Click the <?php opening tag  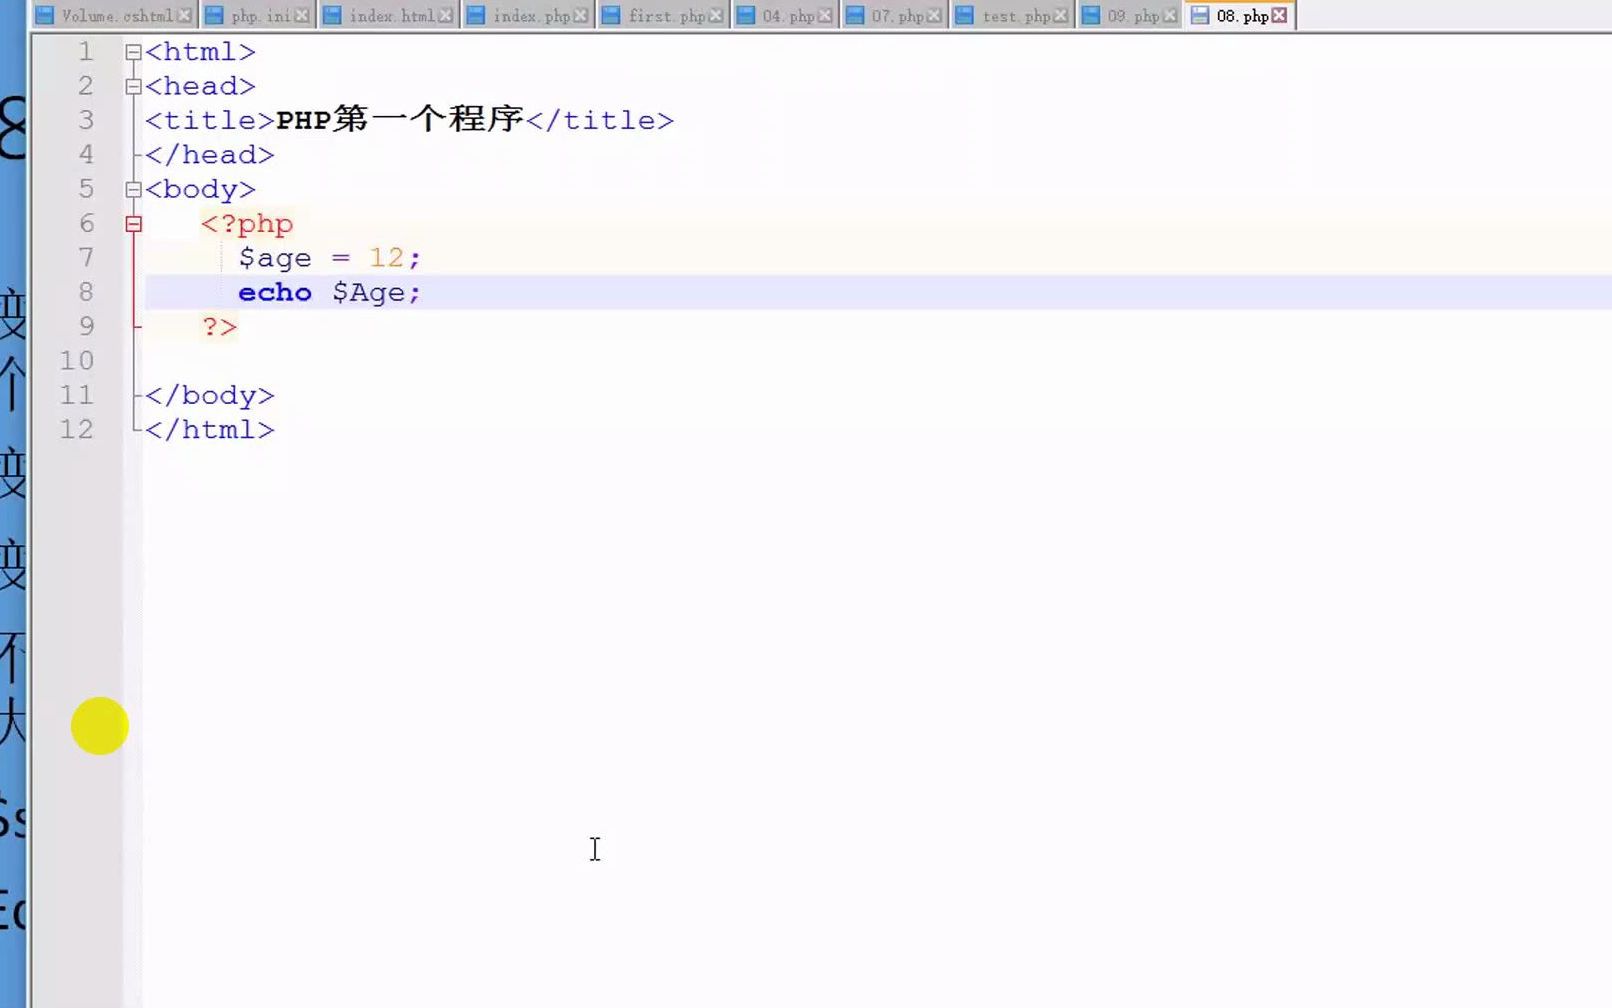click(x=247, y=224)
